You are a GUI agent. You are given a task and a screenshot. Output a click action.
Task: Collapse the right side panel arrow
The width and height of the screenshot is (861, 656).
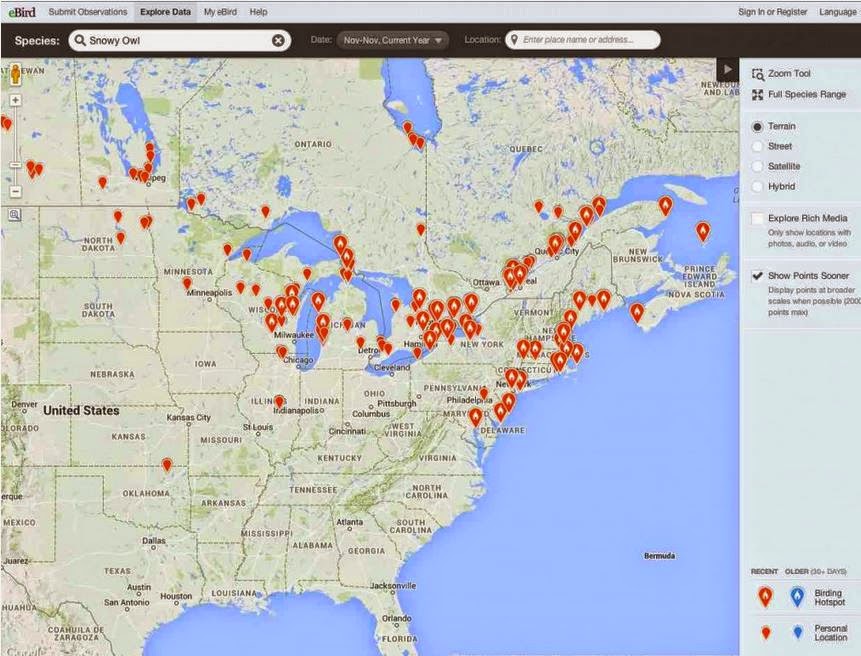click(x=728, y=69)
